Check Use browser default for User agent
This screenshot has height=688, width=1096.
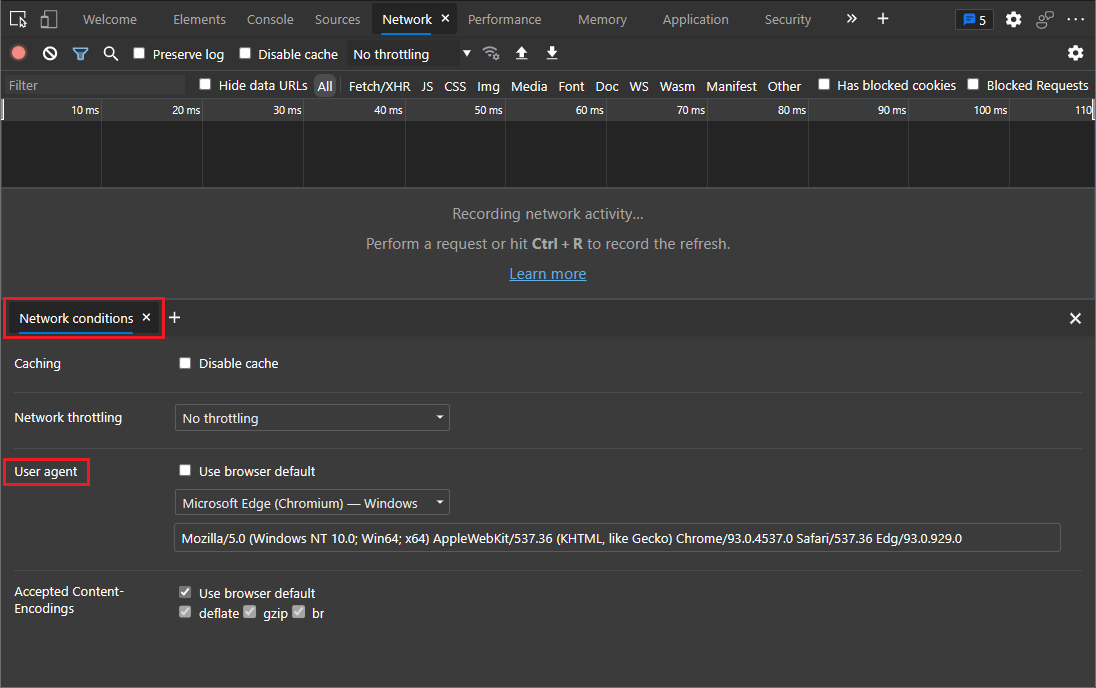[x=185, y=471]
